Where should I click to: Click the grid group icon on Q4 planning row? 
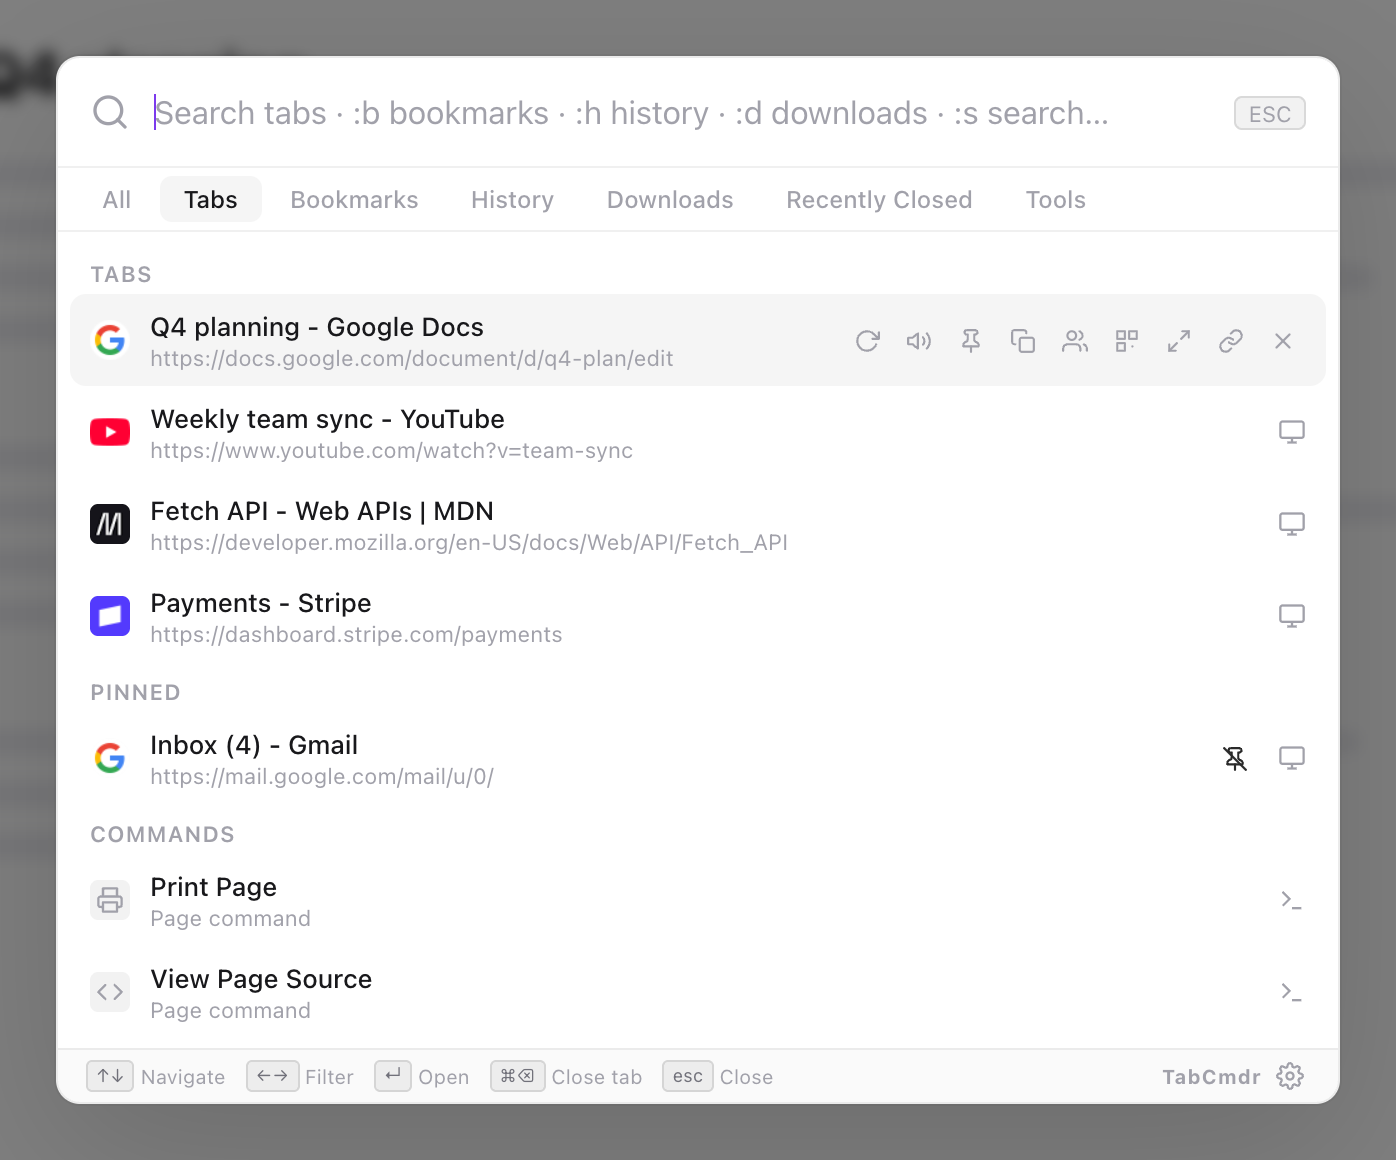coord(1127,341)
